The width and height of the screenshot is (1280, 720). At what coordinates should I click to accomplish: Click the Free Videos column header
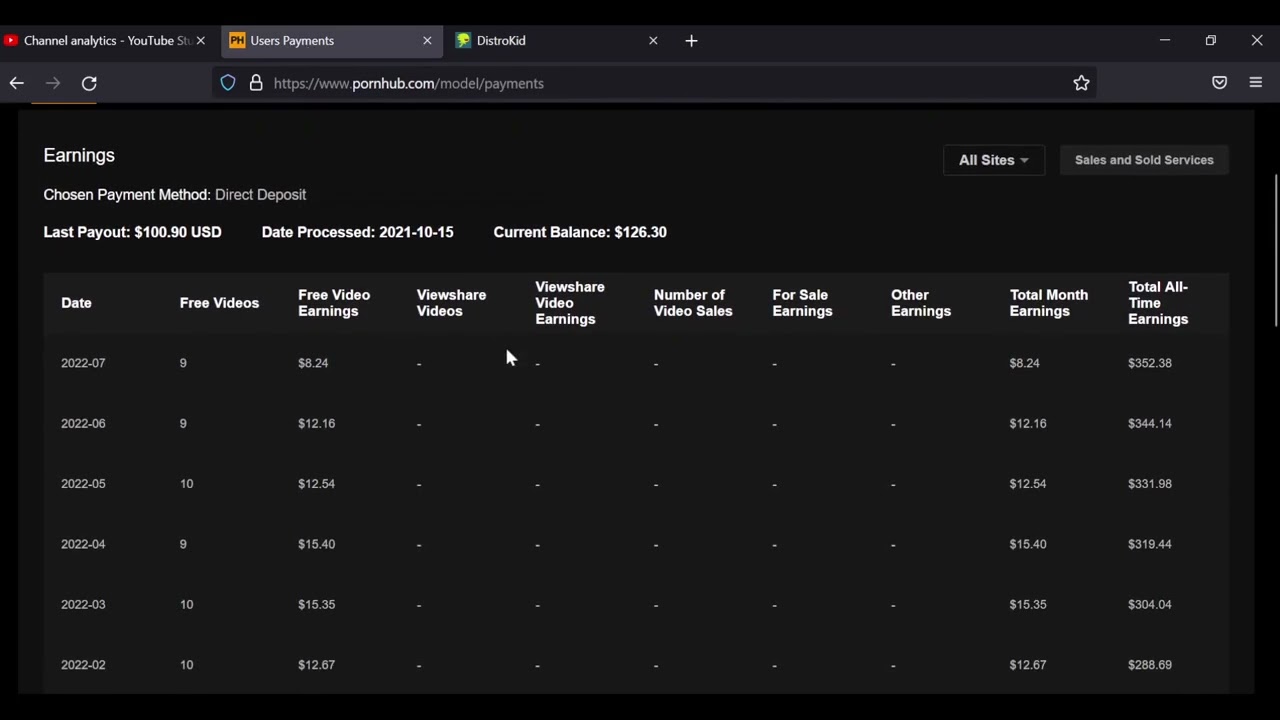(x=219, y=303)
